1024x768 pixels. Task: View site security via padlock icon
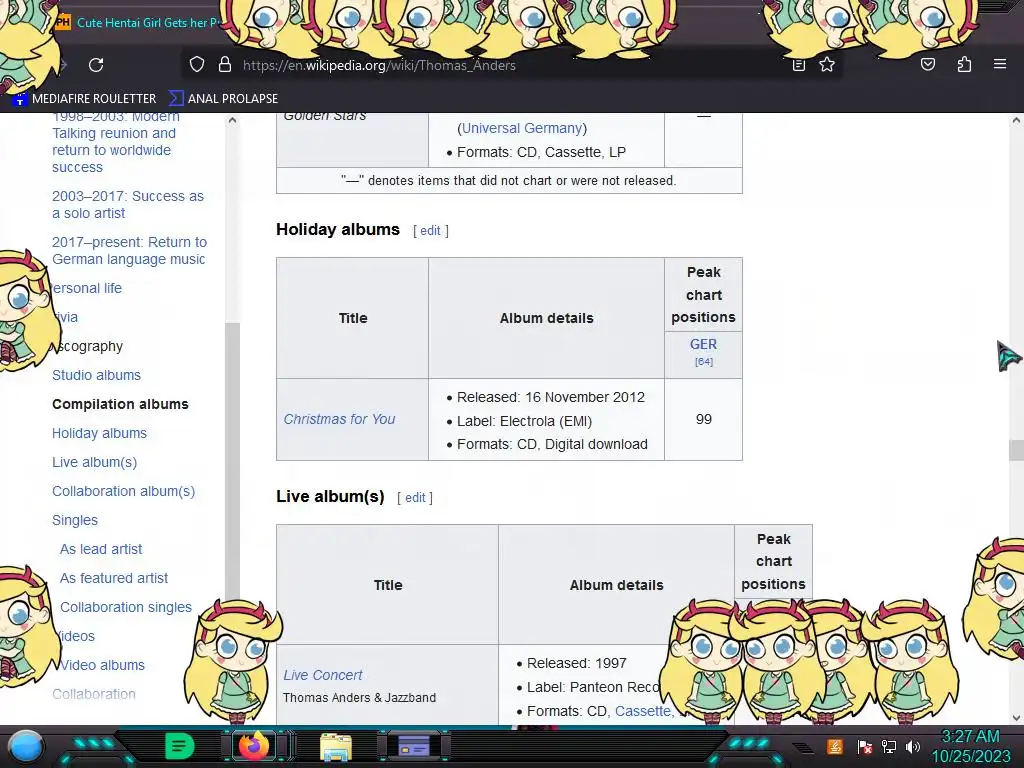(x=225, y=64)
